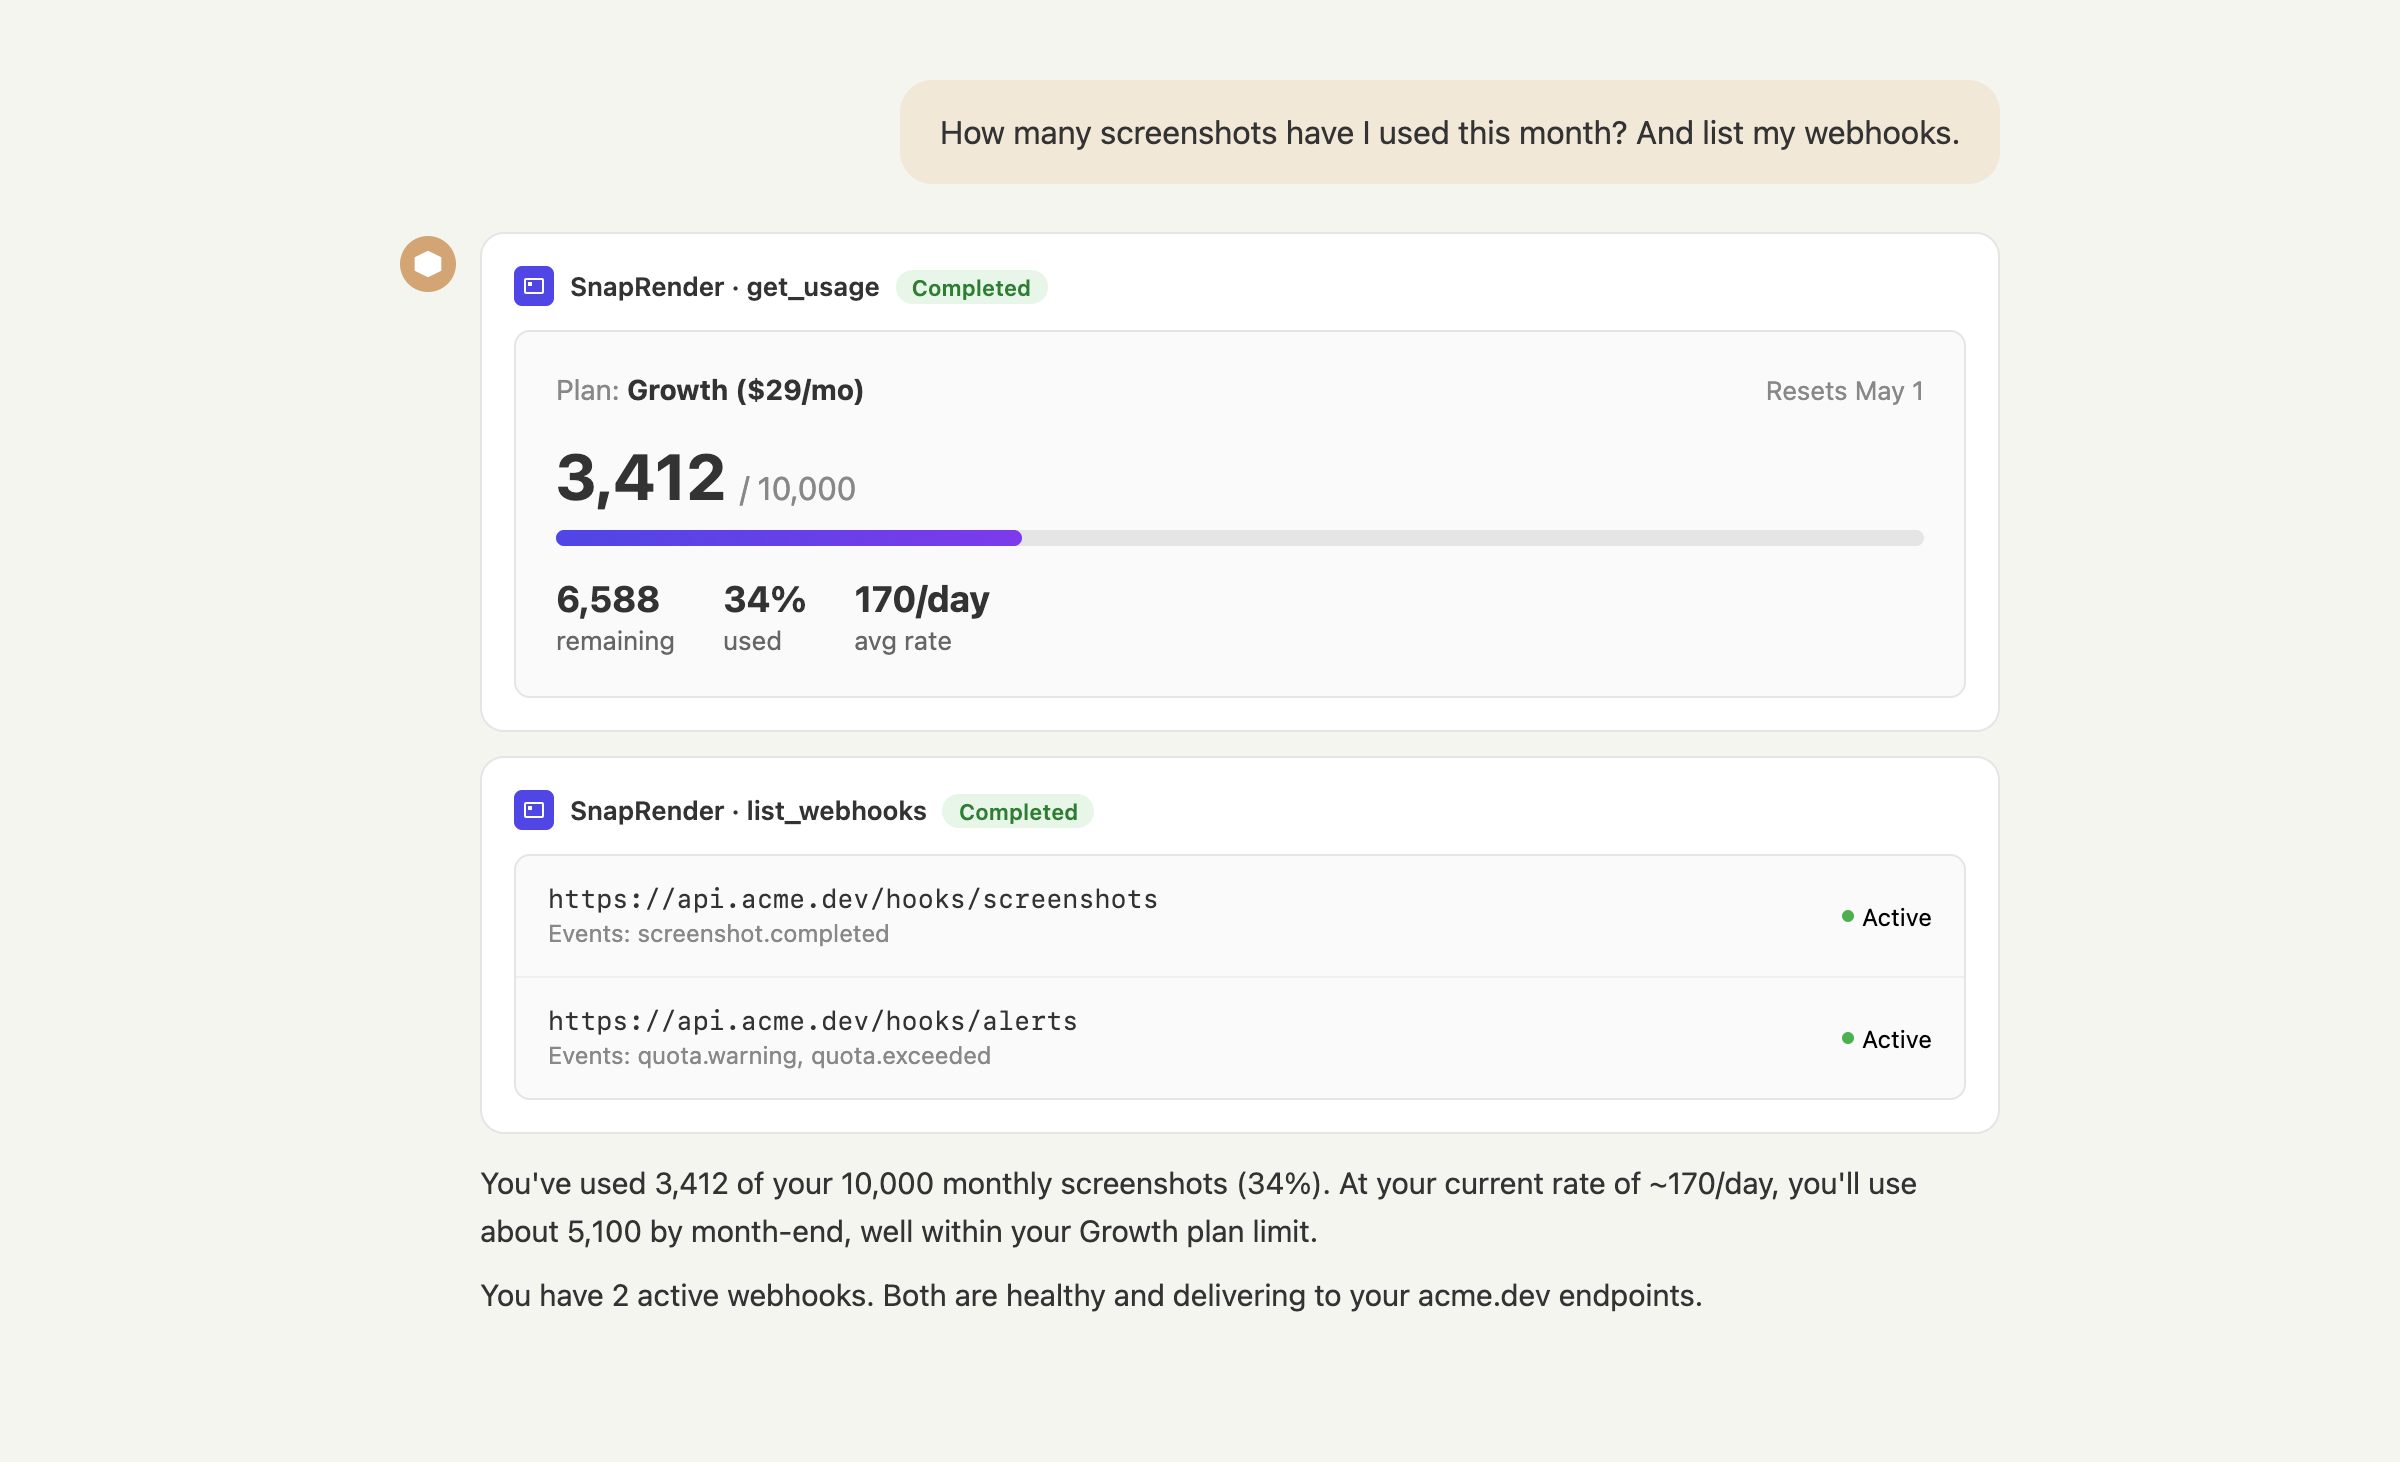This screenshot has width=2400, height=1462.
Task: Click the SnapRender icon beside get_usage
Action: [534, 287]
